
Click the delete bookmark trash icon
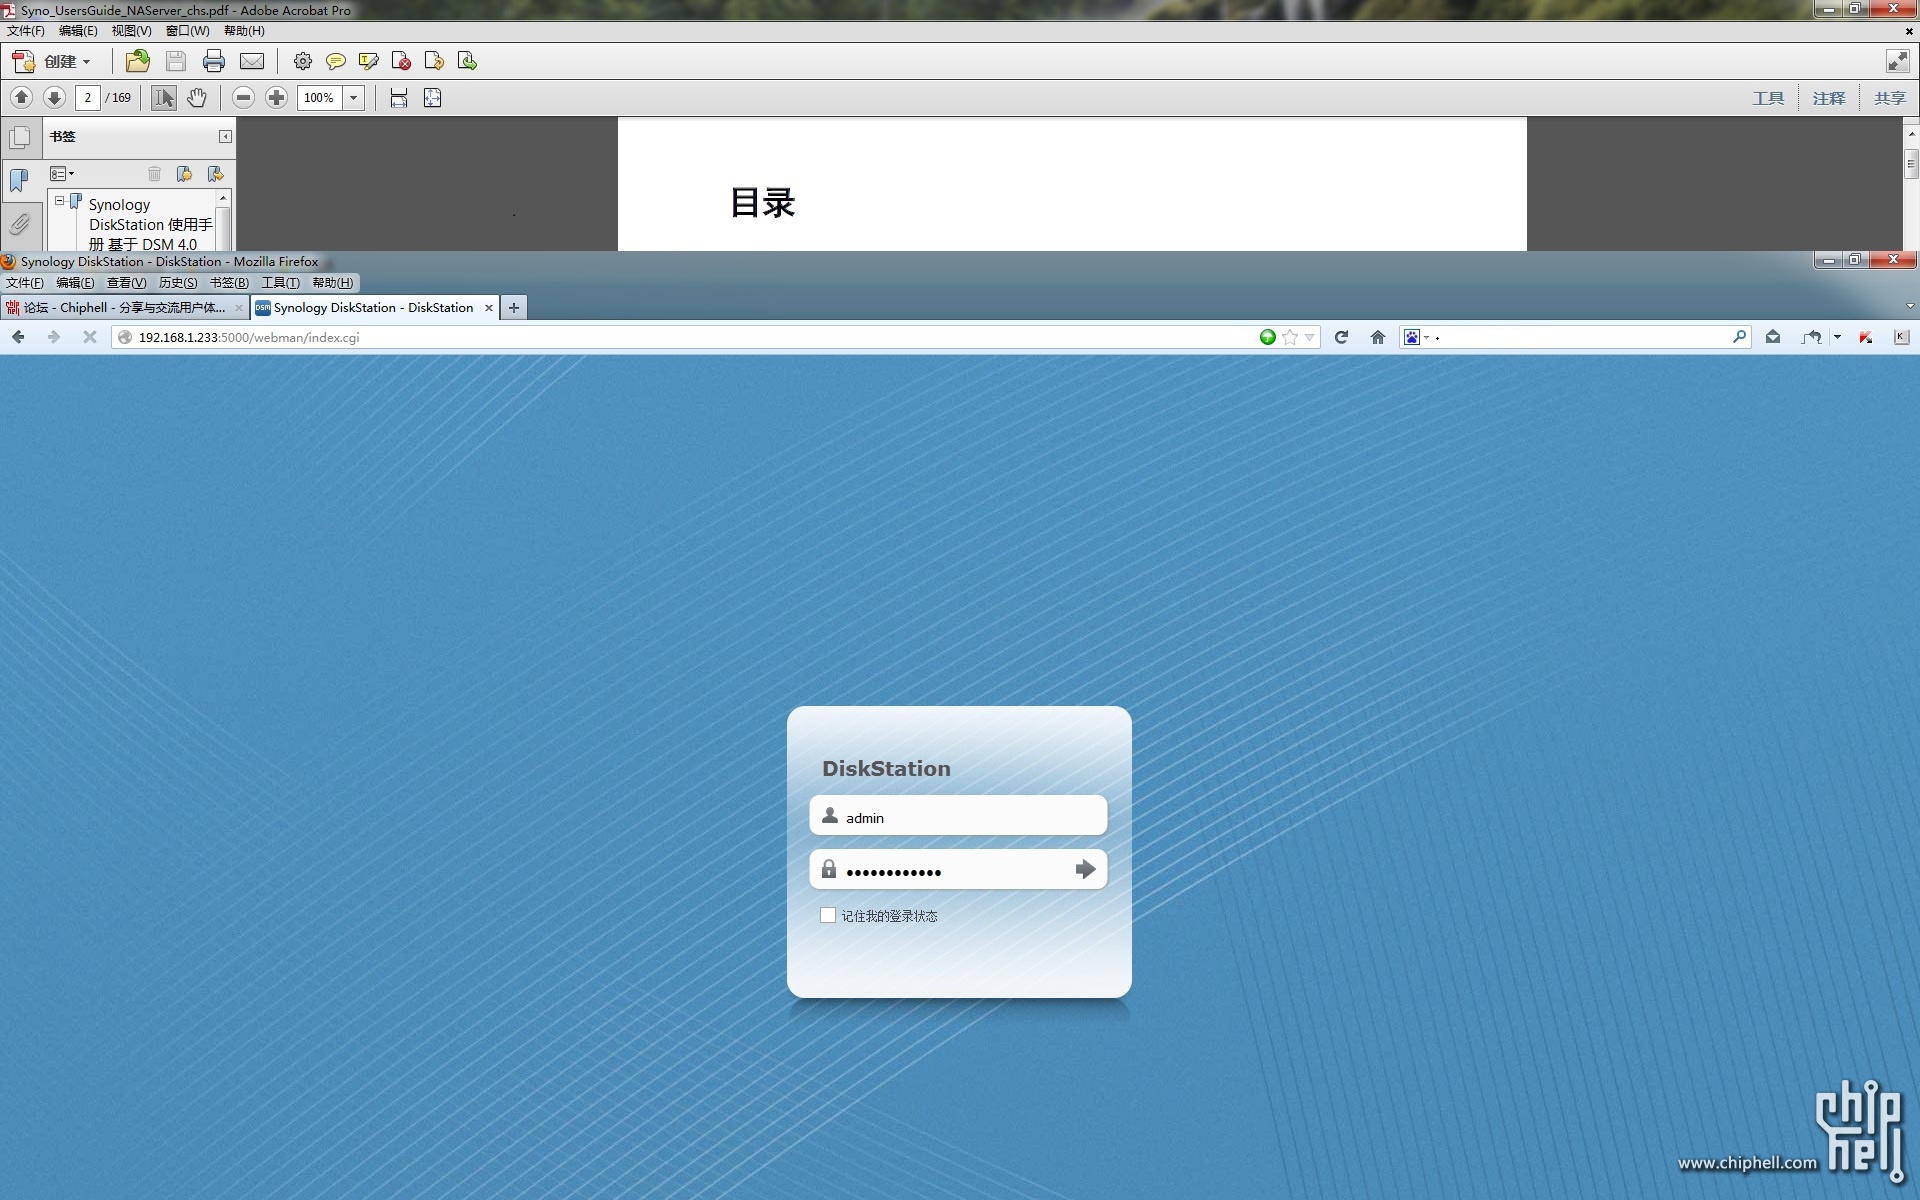pos(154,174)
